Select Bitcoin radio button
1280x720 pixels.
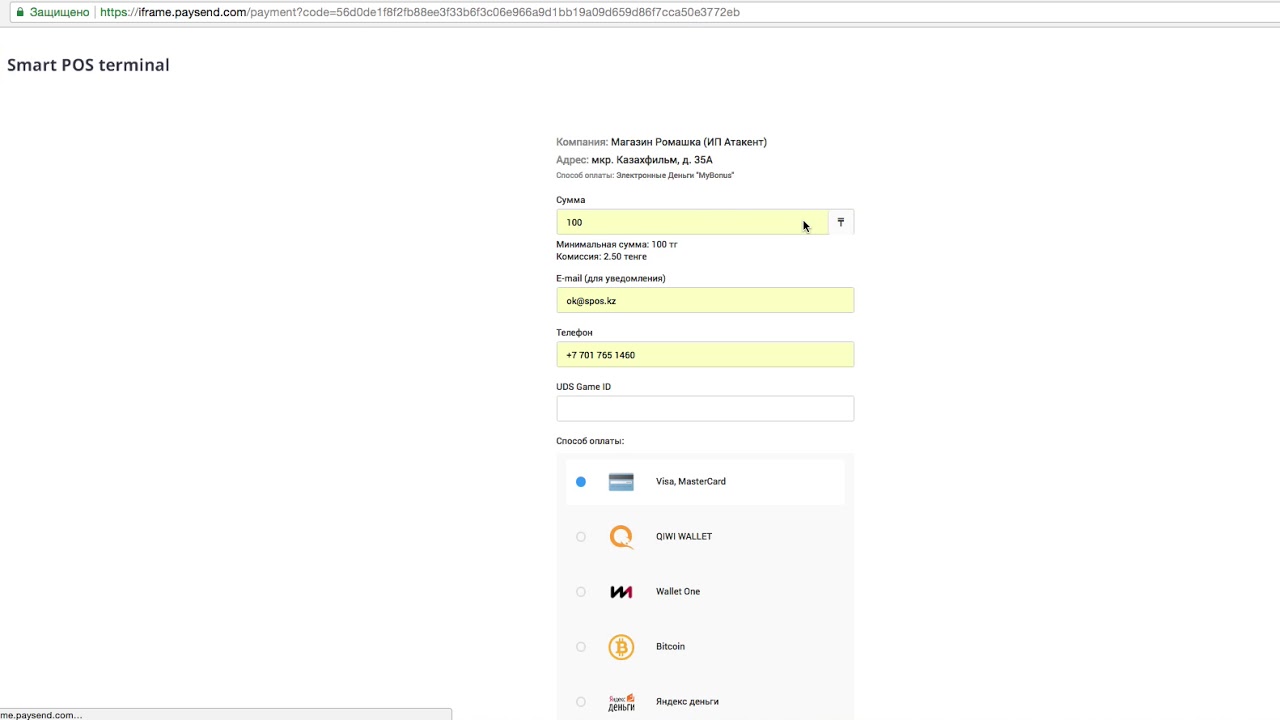tap(581, 647)
